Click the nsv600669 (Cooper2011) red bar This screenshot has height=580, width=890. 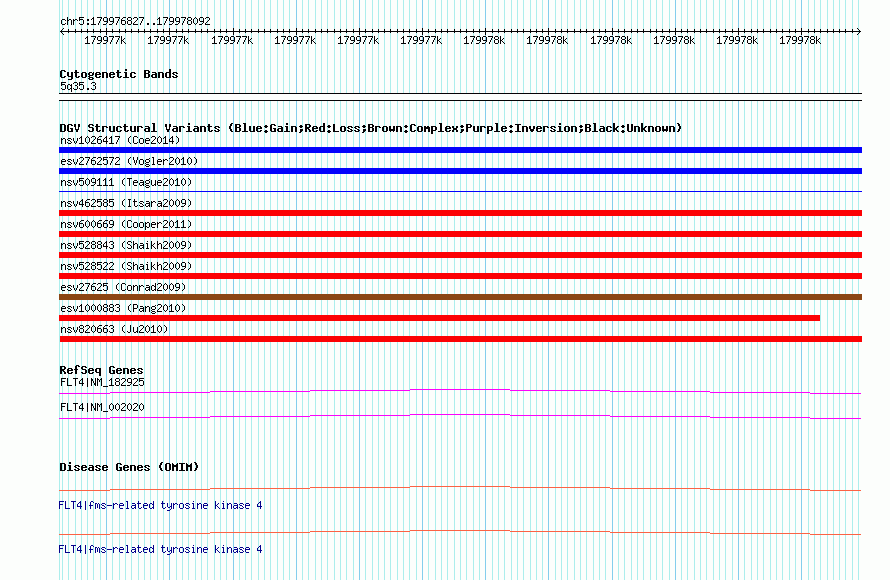460,234
